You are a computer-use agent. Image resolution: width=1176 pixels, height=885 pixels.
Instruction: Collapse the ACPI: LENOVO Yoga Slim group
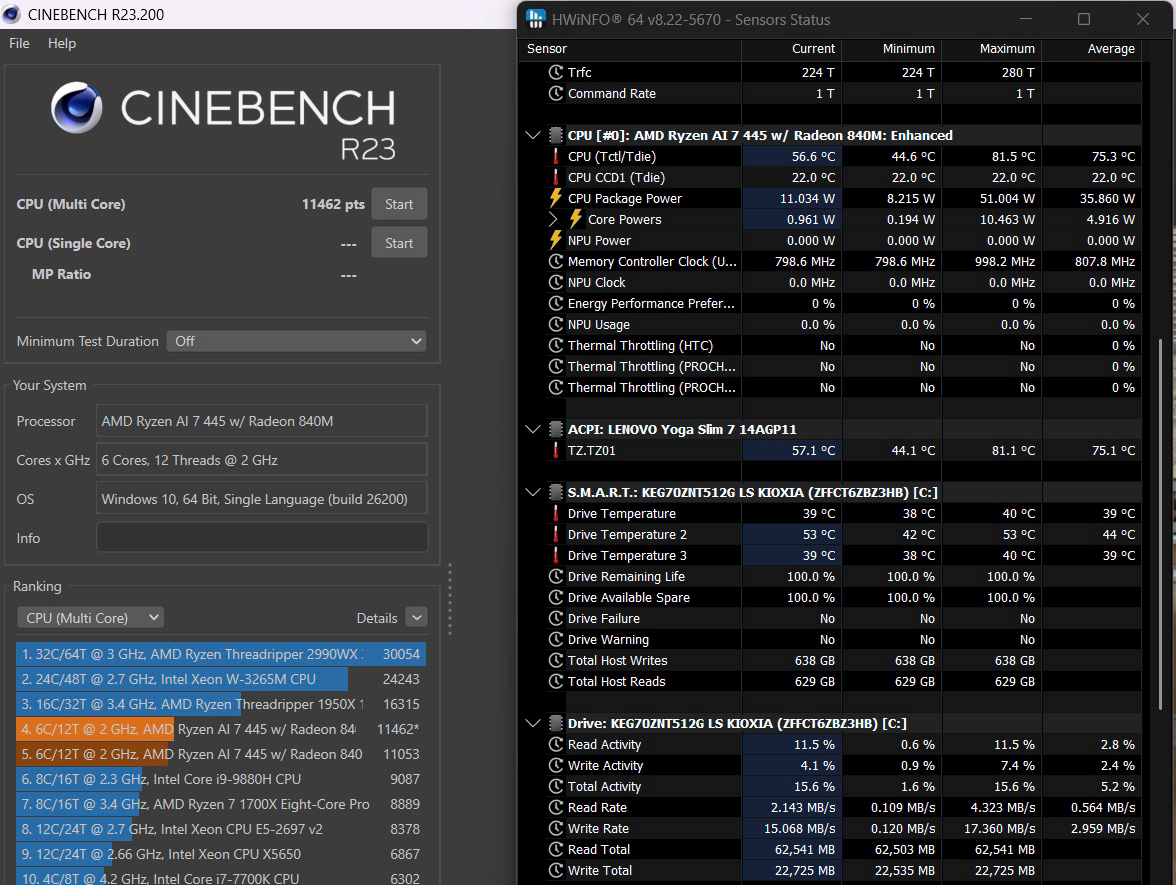pos(532,429)
